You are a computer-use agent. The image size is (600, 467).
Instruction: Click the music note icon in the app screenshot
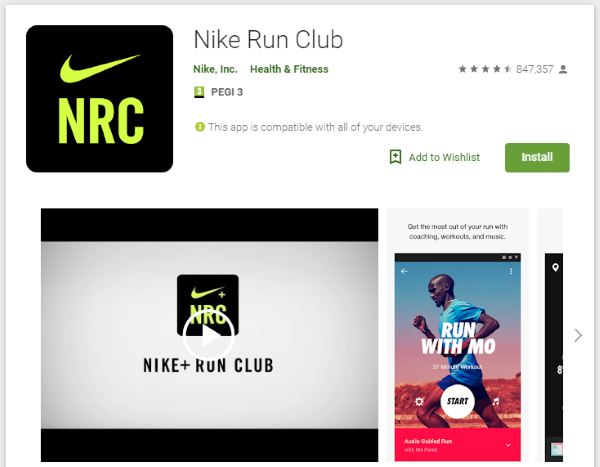(496, 402)
